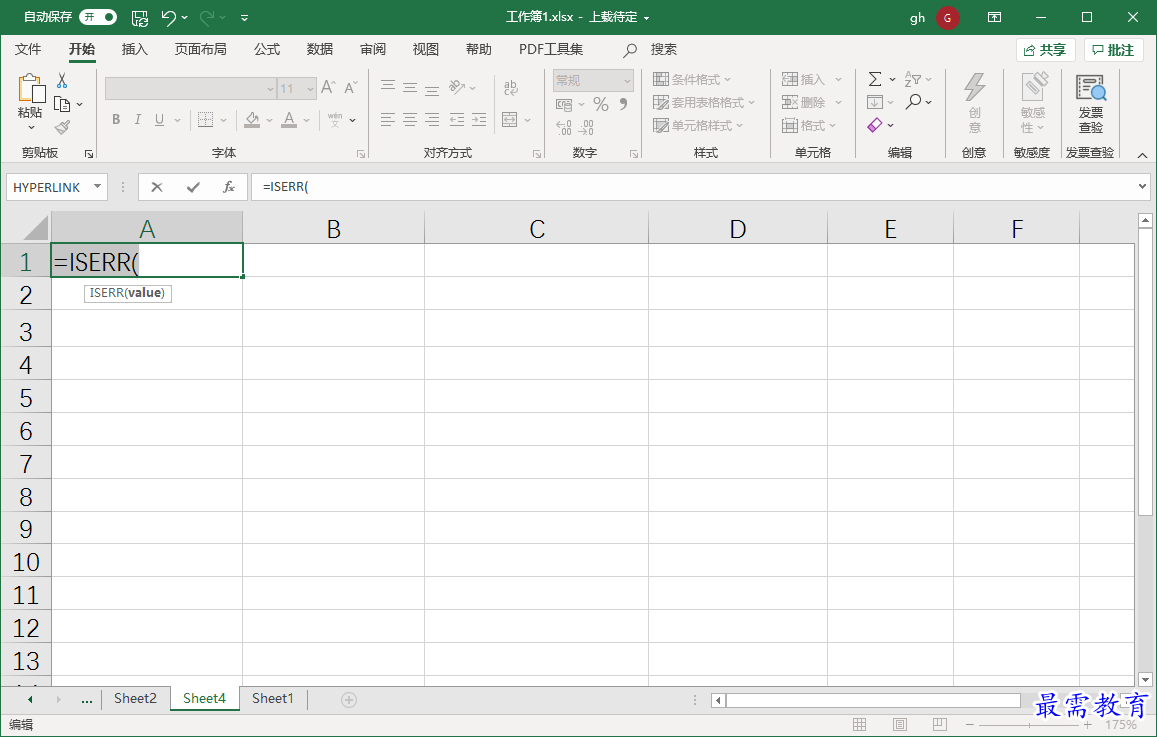This screenshot has height=737, width=1157.
Task: Toggle Italic formatting
Action: pos(137,120)
